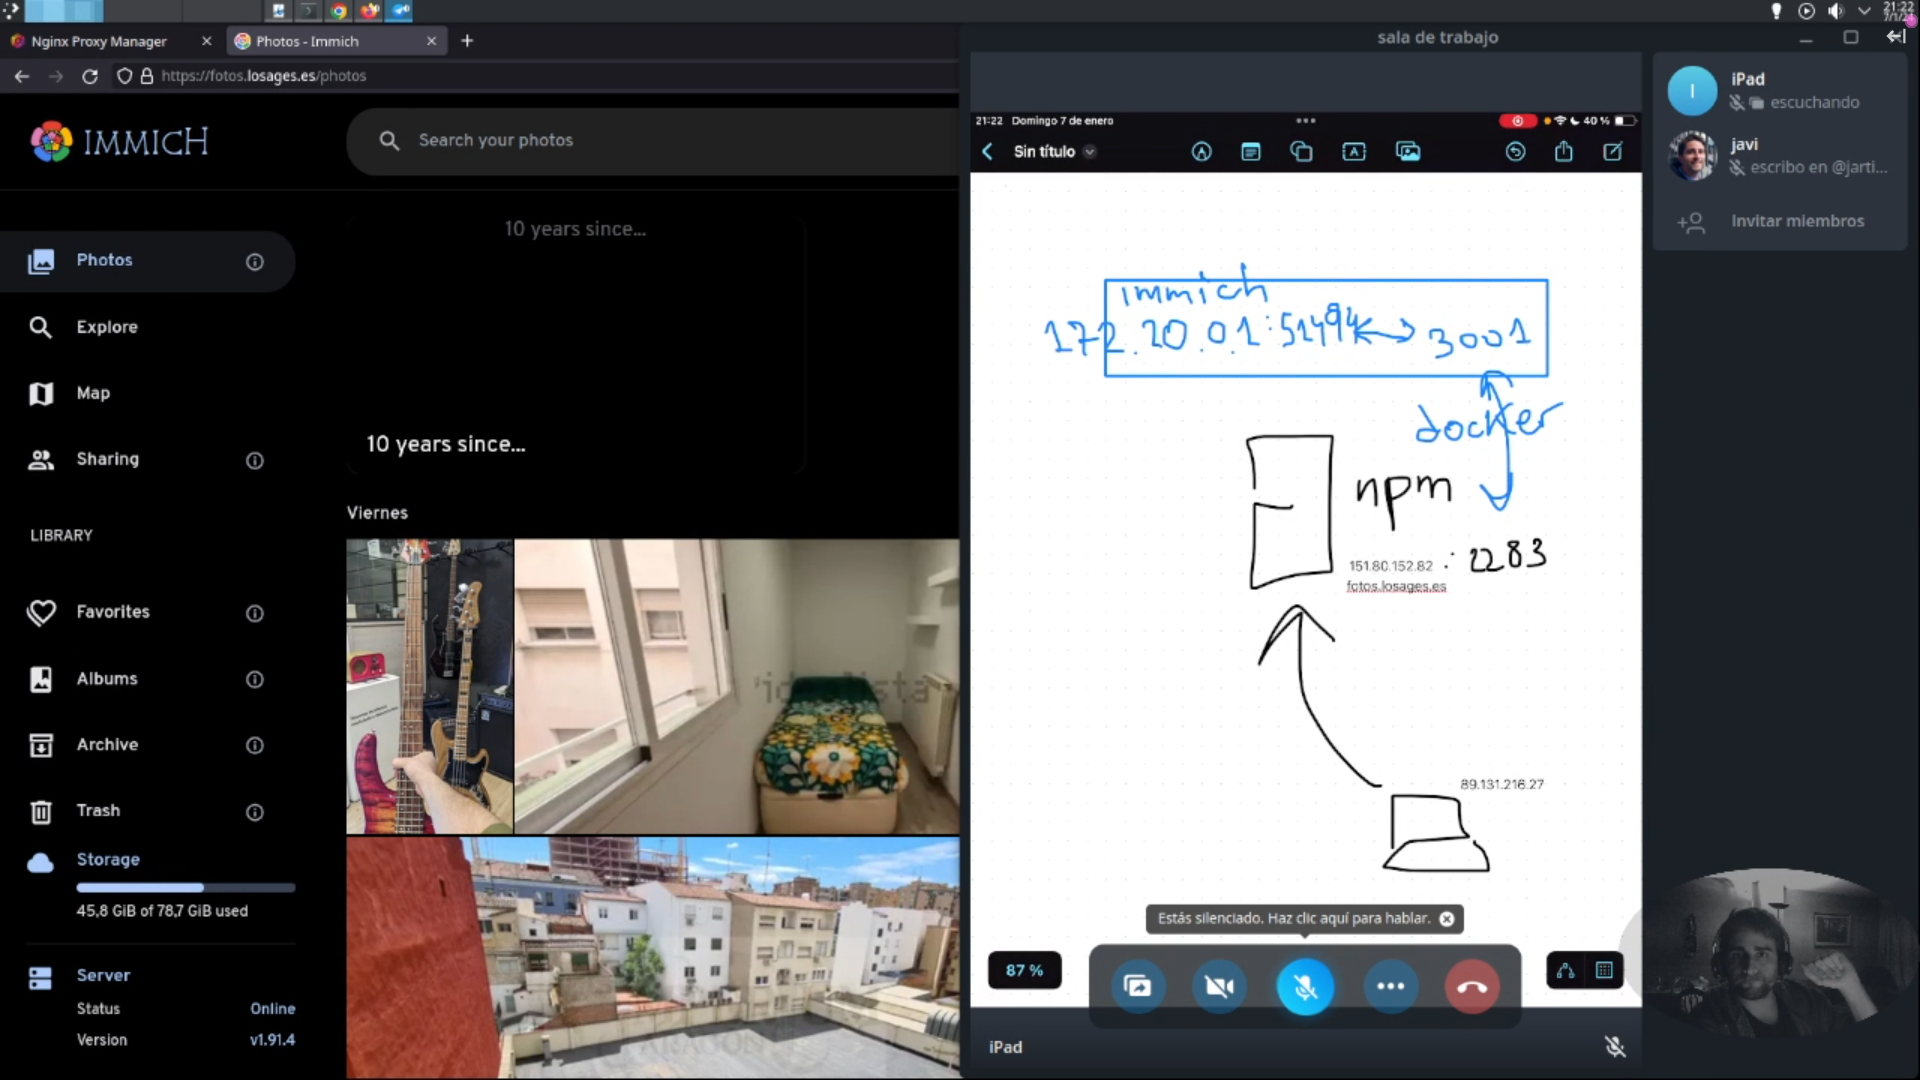The height and width of the screenshot is (1080, 1920).
Task: Open the Map view in sidebar
Action: (93, 393)
